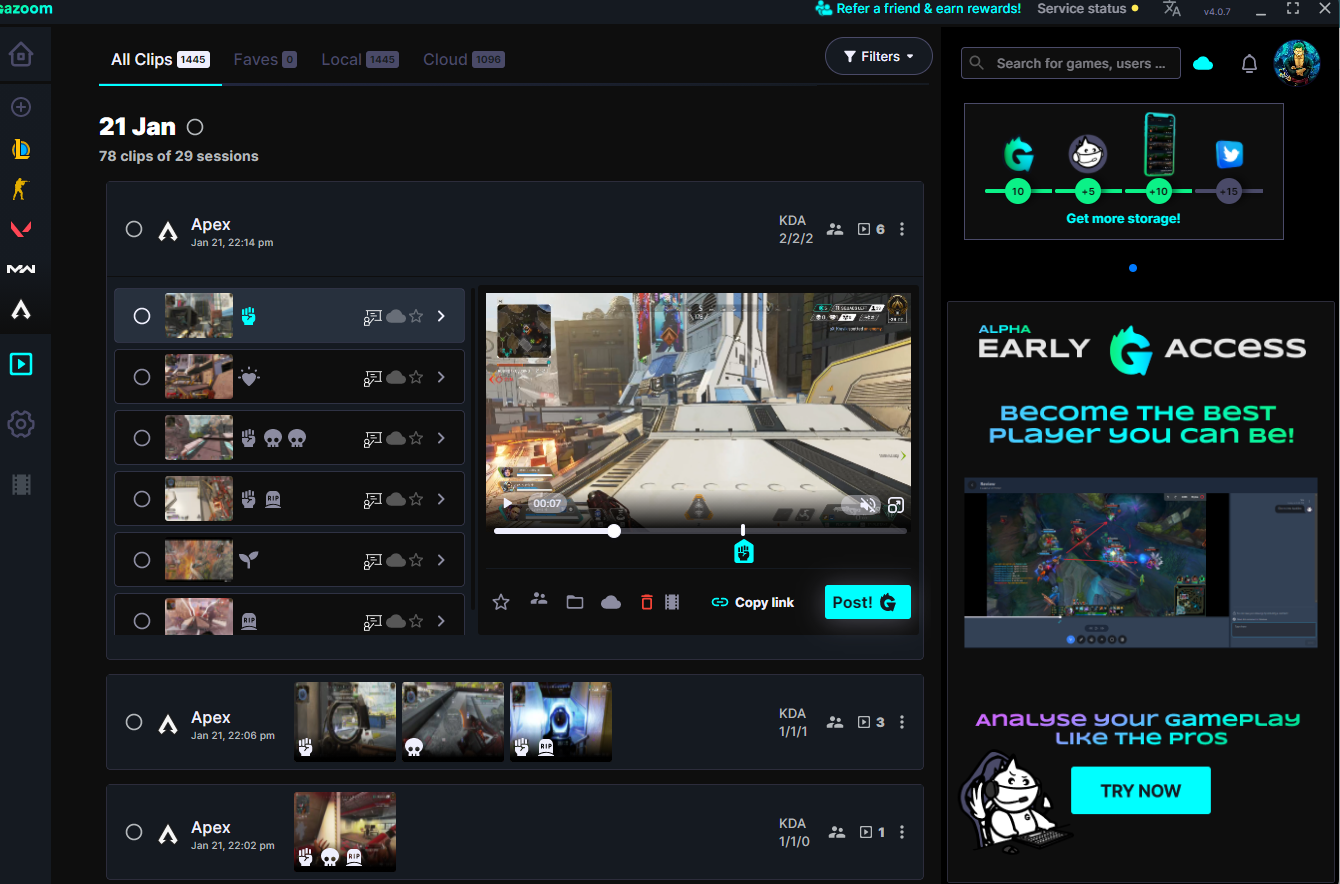Viewport: 1340px width, 884px height.
Task: Star the first clip row with fist icon
Action: click(416, 317)
